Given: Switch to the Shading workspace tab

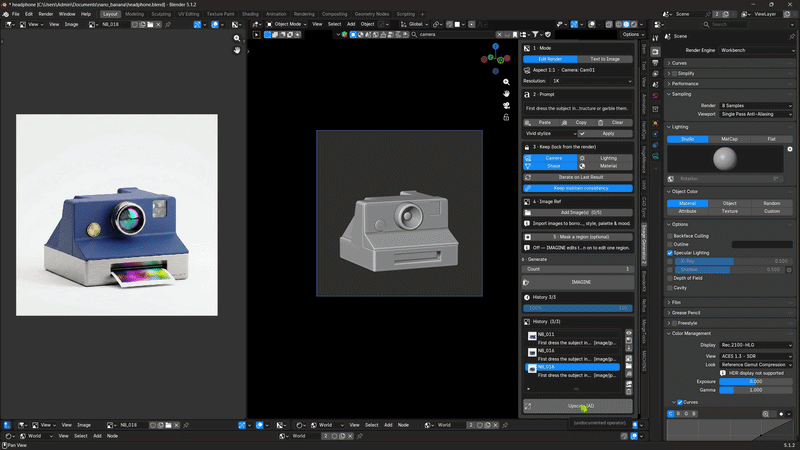Looking at the screenshot, I should point(250,14).
